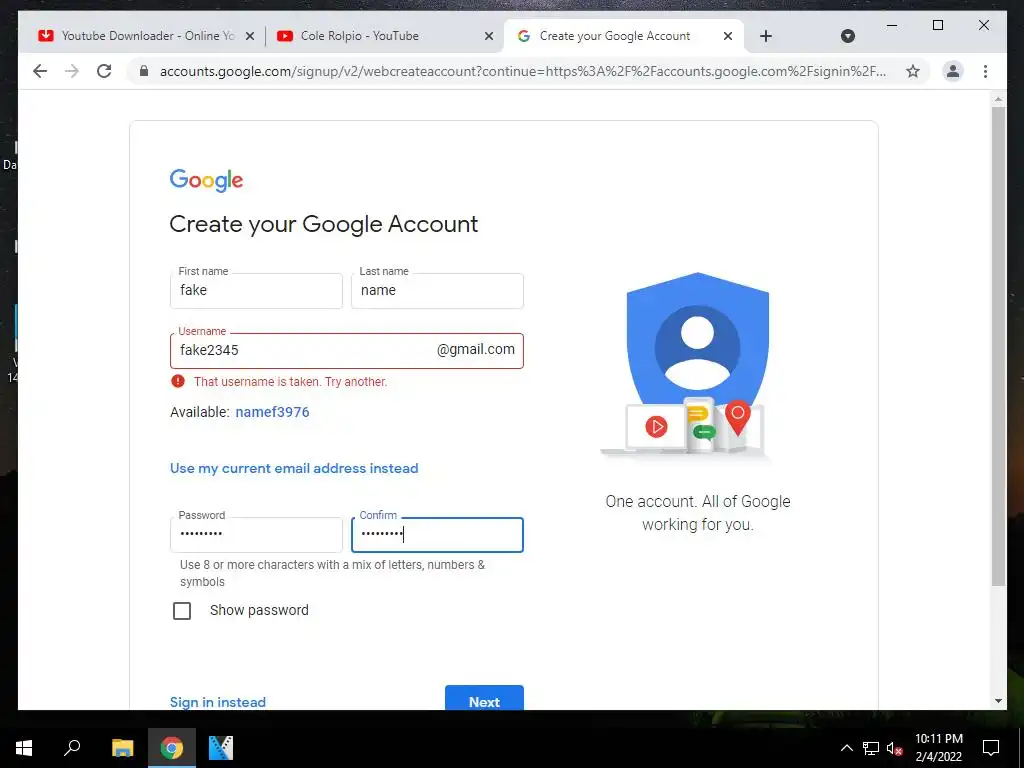This screenshot has height=768, width=1024.
Task: Click the Create your Google Account heading
Action: point(324,224)
